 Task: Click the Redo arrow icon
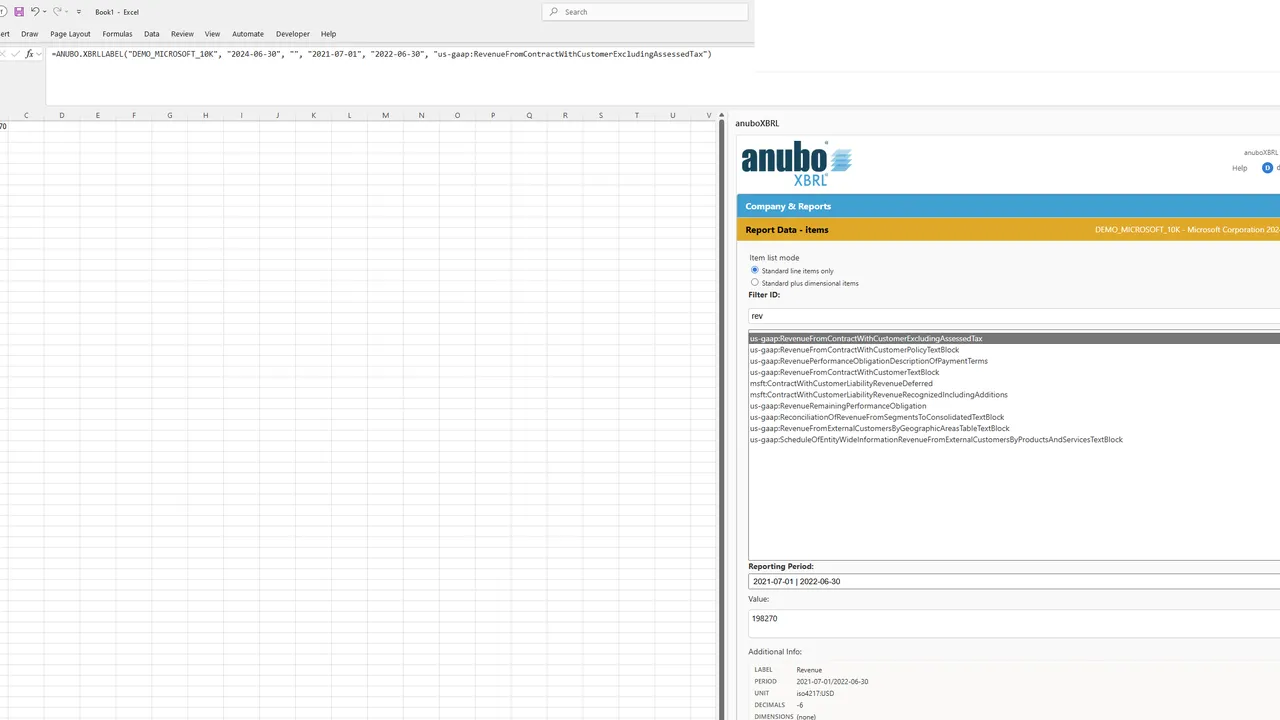pos(57,12)
